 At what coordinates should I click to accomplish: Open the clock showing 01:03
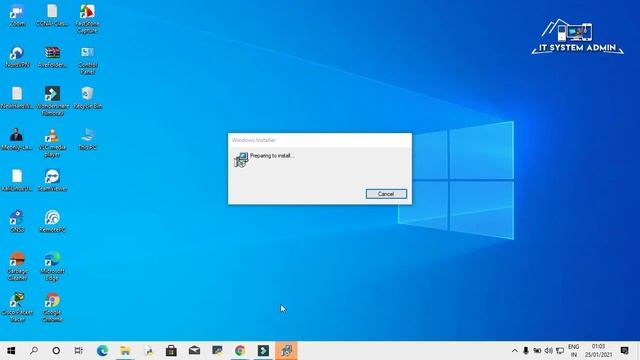click(598, 351)
